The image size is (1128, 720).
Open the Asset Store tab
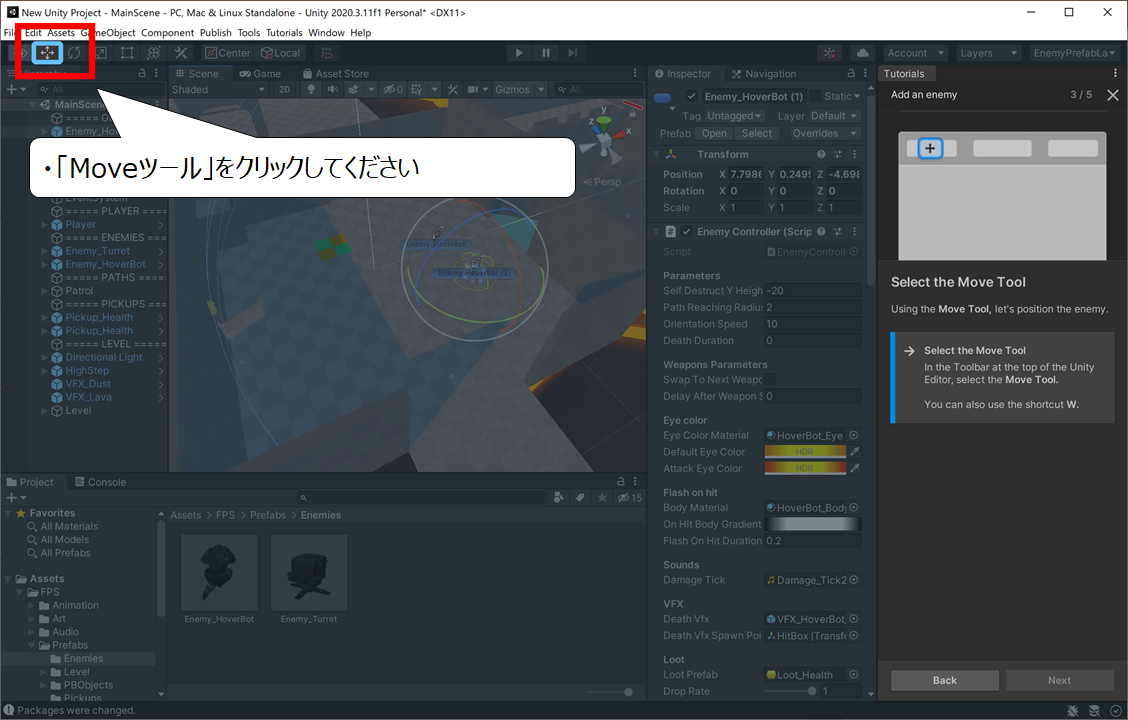336,73
